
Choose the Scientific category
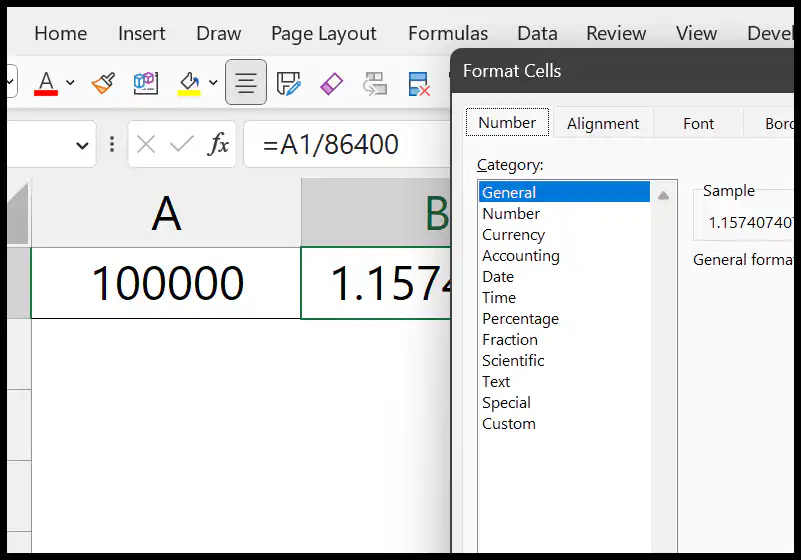point(564,361)
